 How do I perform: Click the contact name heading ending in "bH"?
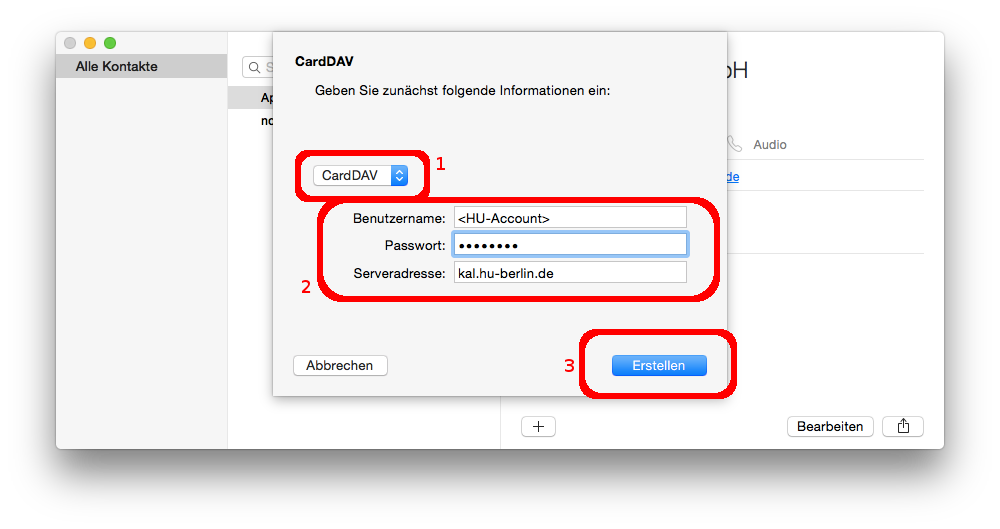point(736,71)
